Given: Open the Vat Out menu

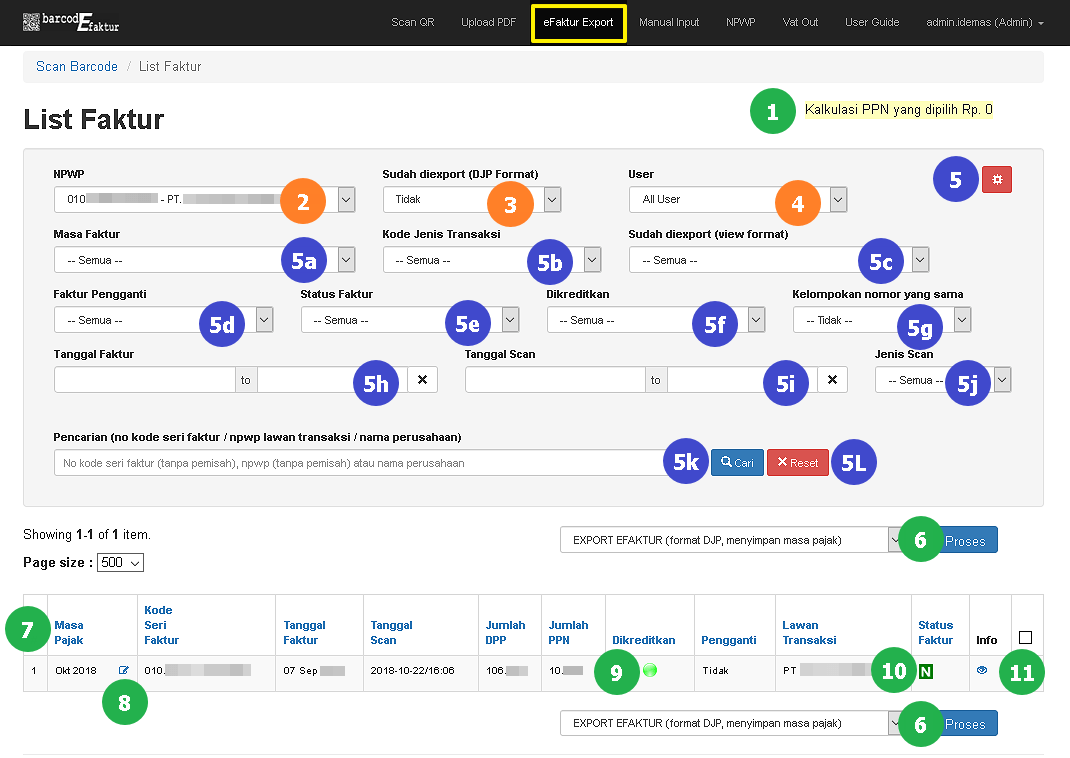Looking at the screenshot, I should (800, 23).
